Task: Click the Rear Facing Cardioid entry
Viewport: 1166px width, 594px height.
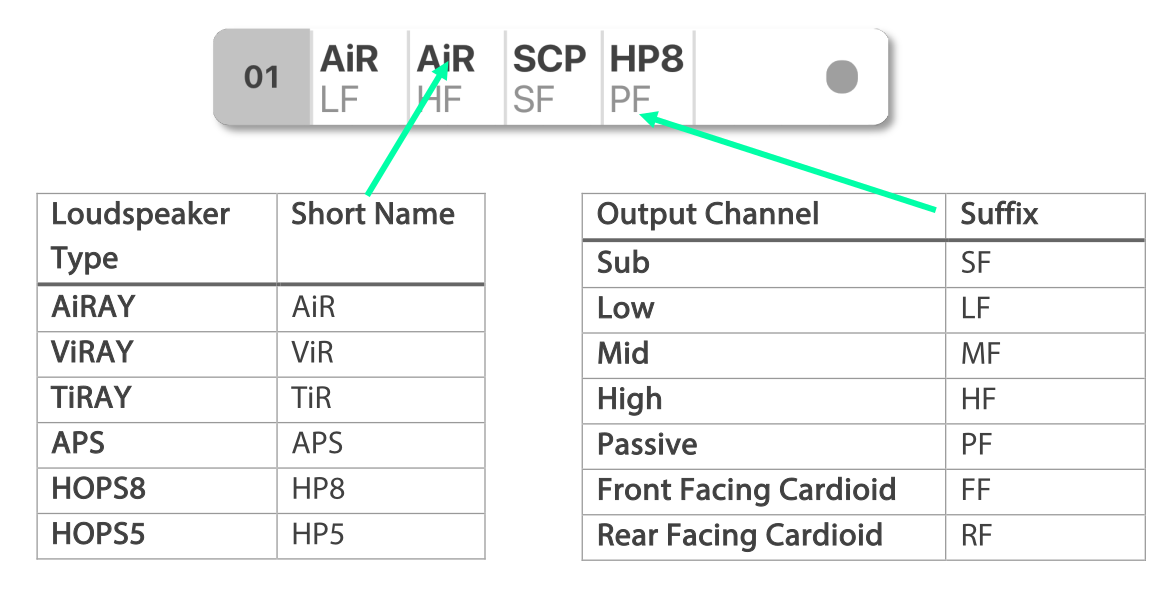Action: (739, 535)
